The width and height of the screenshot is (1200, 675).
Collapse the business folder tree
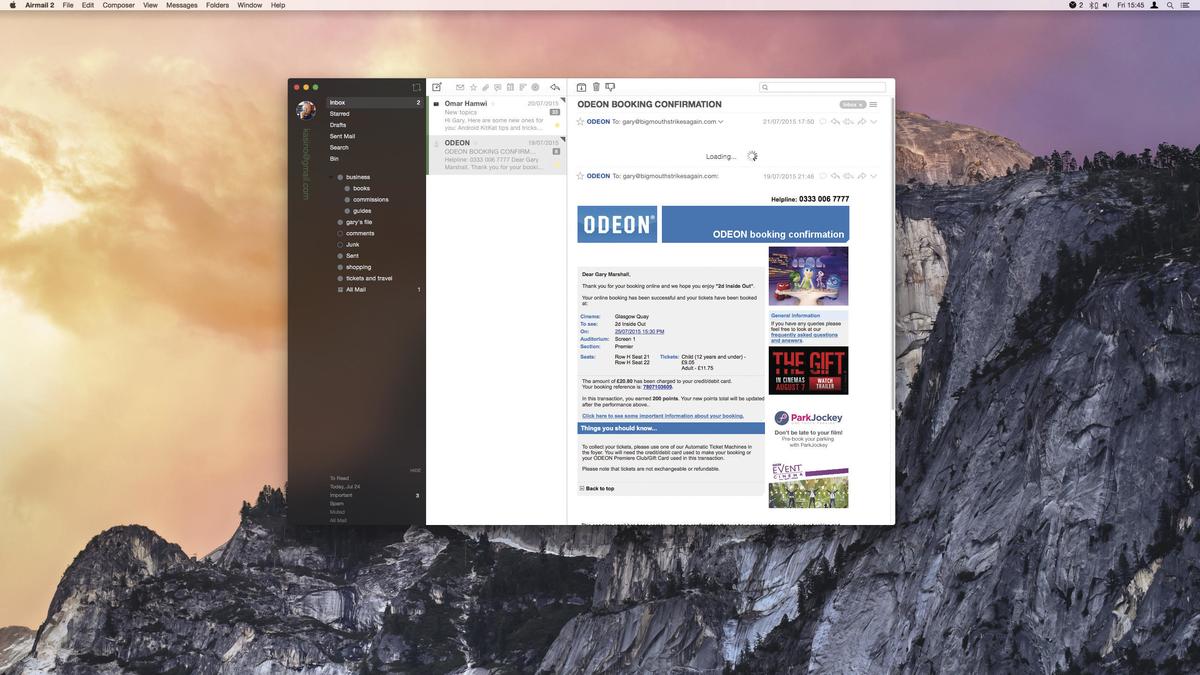pos(331,177)
